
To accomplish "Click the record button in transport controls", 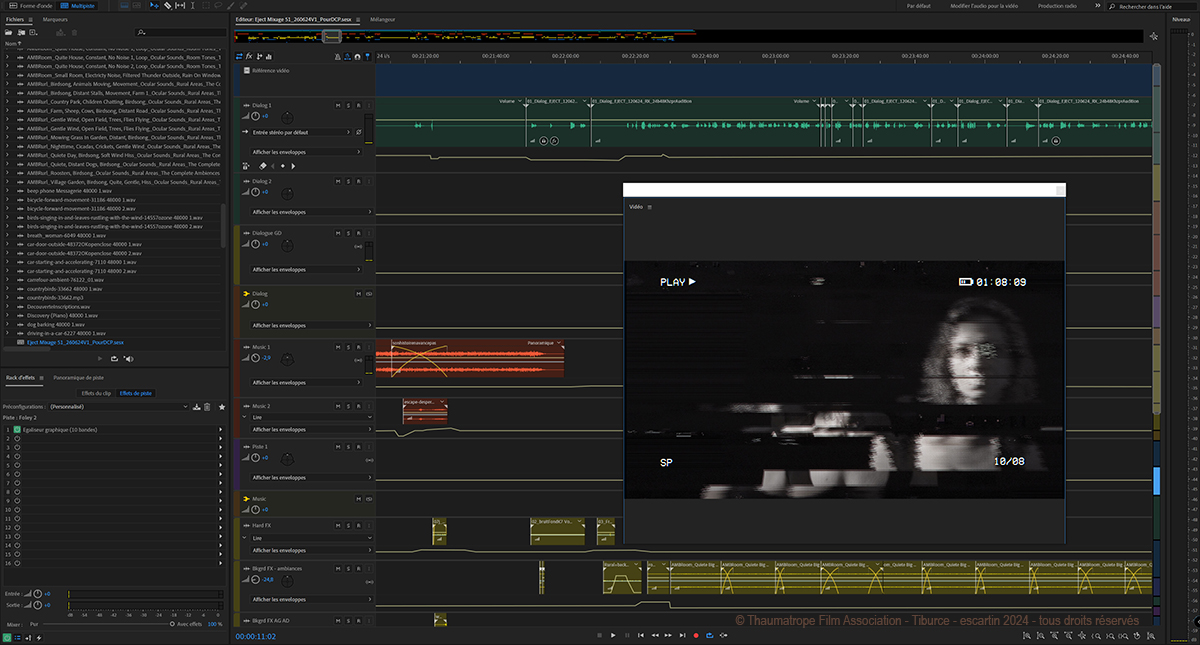I will tap(696, 635).
